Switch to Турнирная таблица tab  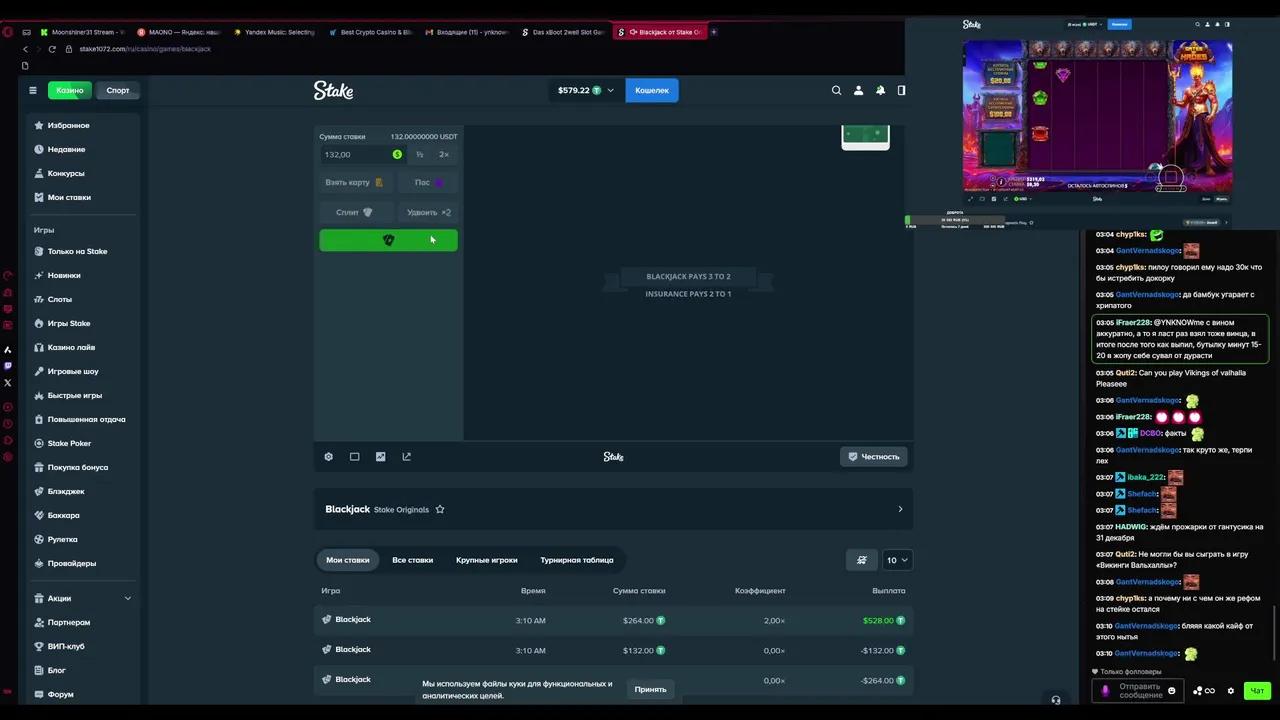pos(577,560)
